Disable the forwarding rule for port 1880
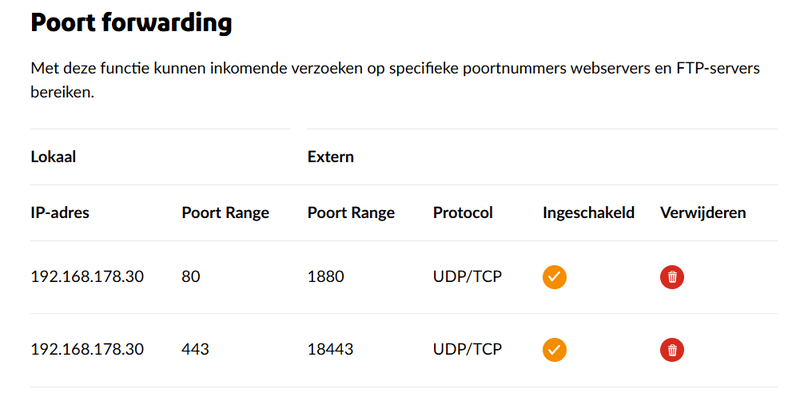This screenshot has width=800, height=401. coord(554,277)
